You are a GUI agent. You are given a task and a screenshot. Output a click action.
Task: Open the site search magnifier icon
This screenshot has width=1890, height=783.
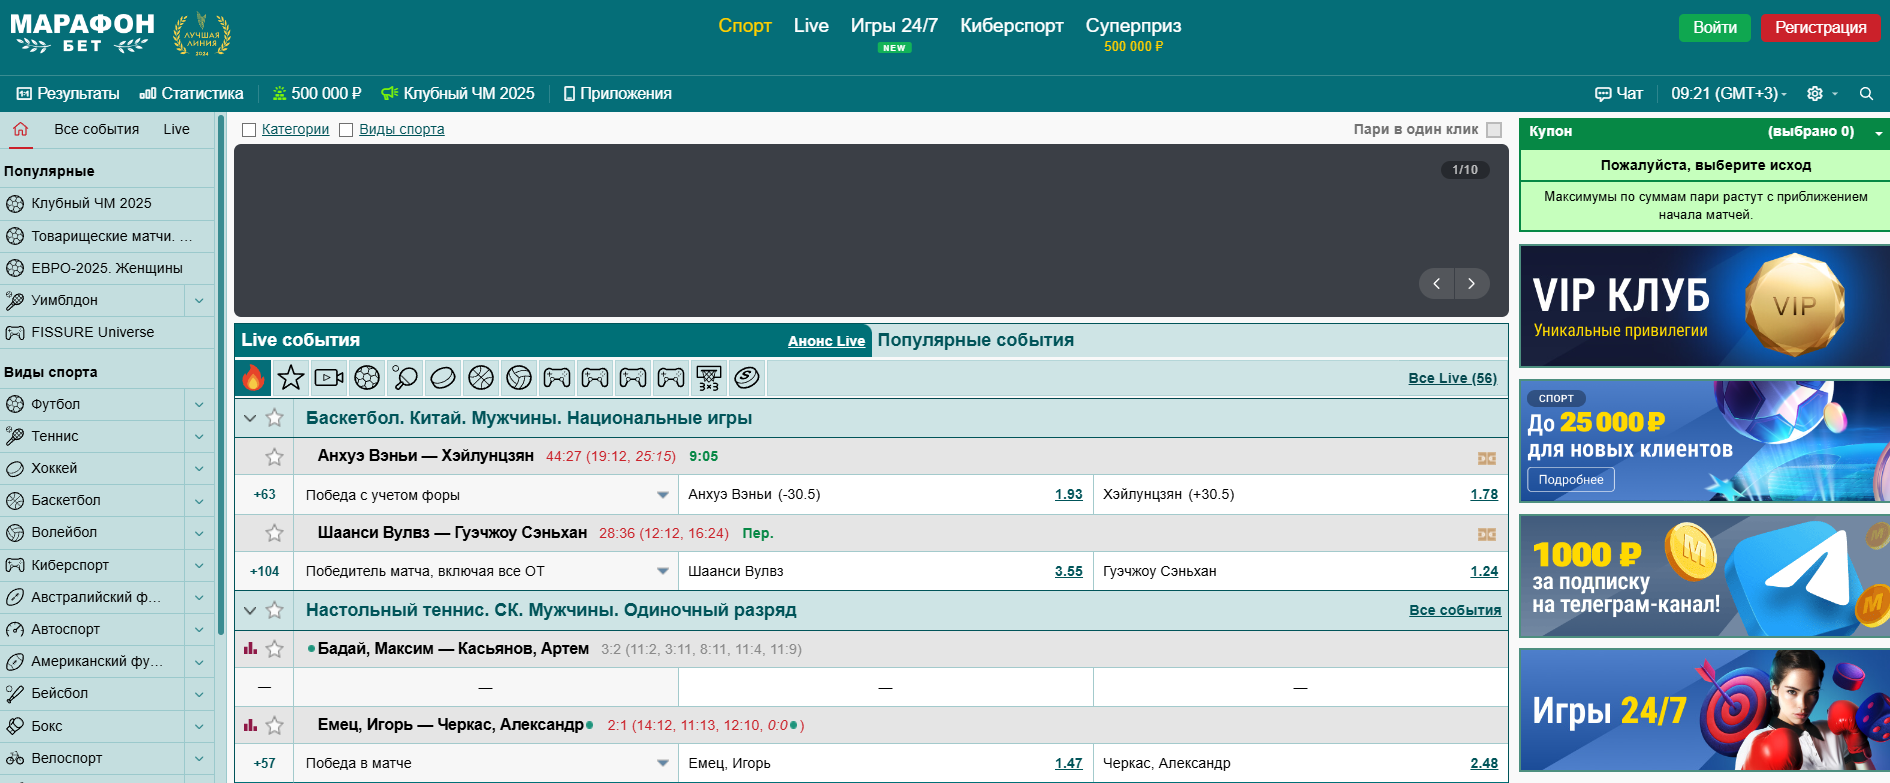[x=1866, y=94]
